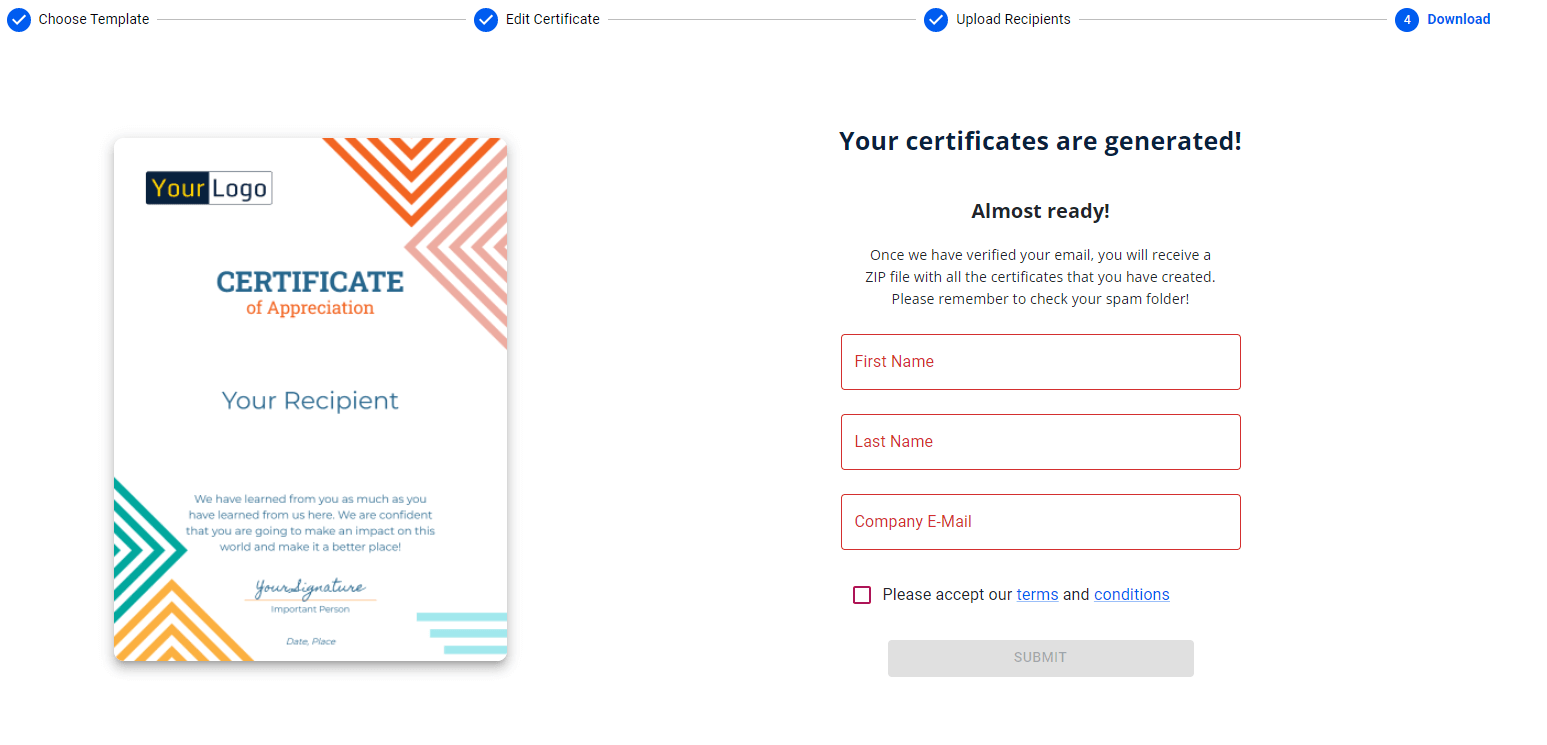Click the Edit Certificate step label
Viewport: 1547px width, 745px height.
tap(553, 19)
